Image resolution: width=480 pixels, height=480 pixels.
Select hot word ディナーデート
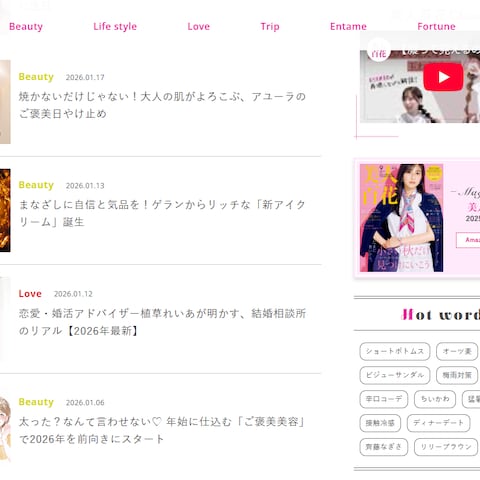pos(439,423)
